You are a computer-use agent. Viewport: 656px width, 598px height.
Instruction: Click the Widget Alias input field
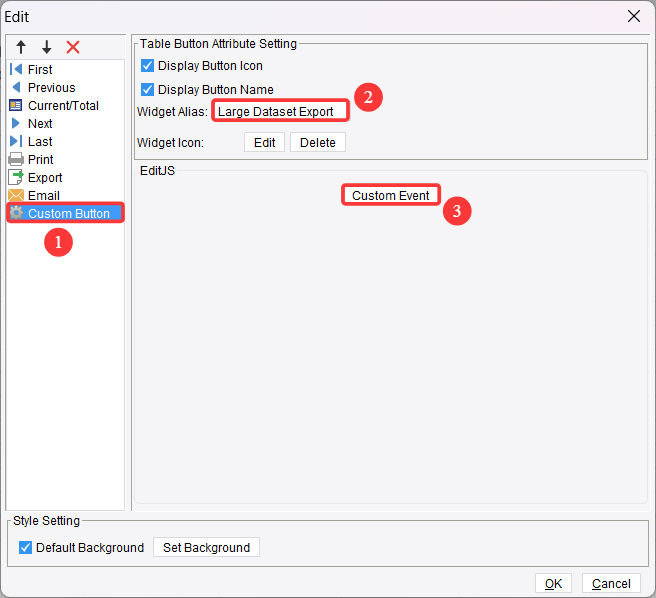pos(280,111)
